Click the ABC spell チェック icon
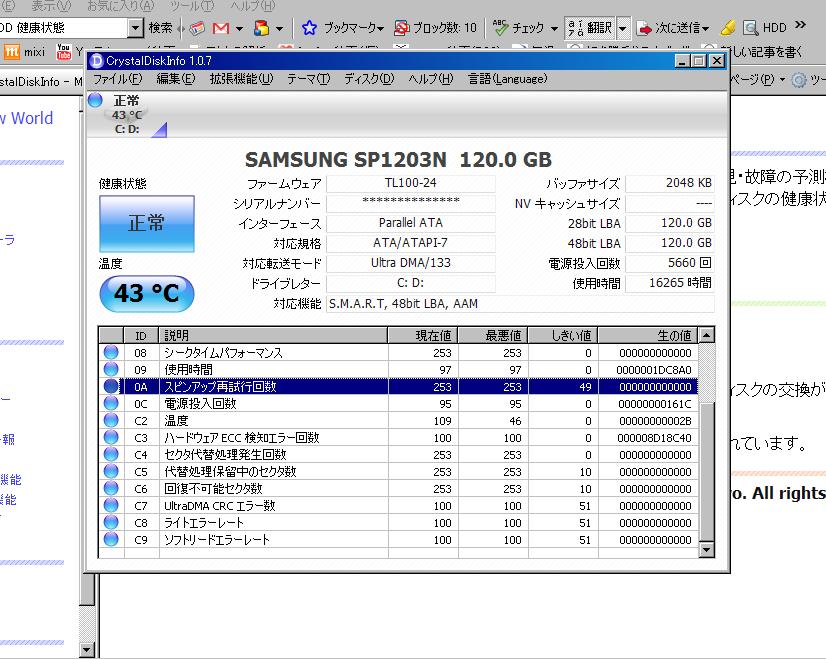826x659 pixels. pyautogui.click(x=500, y=27)
